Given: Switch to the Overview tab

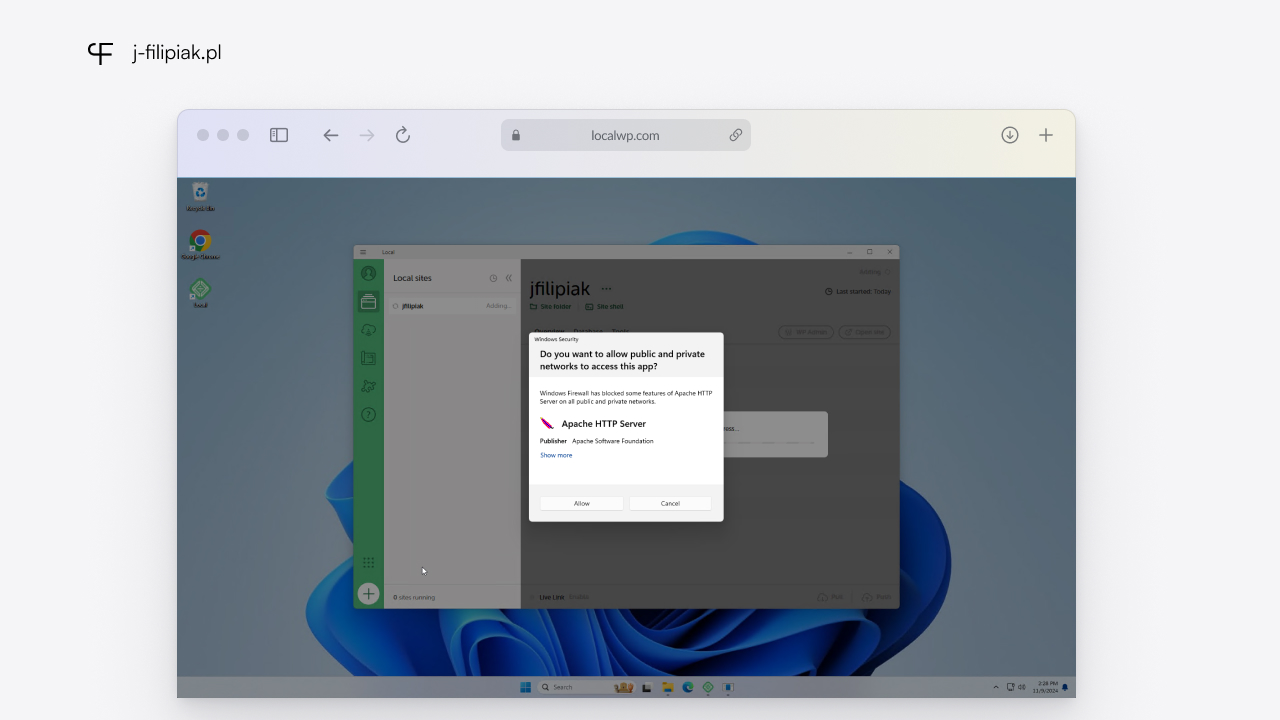Looking at the screenshot, I should (x=549, y=330).
